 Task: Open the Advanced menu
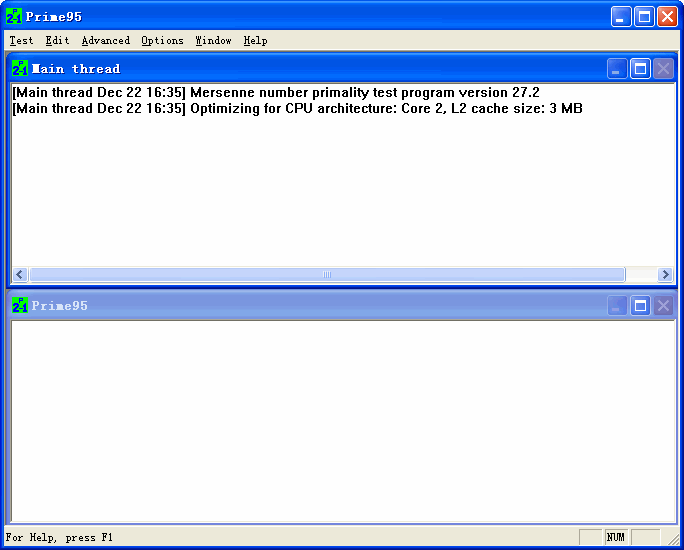coord(105,41)
